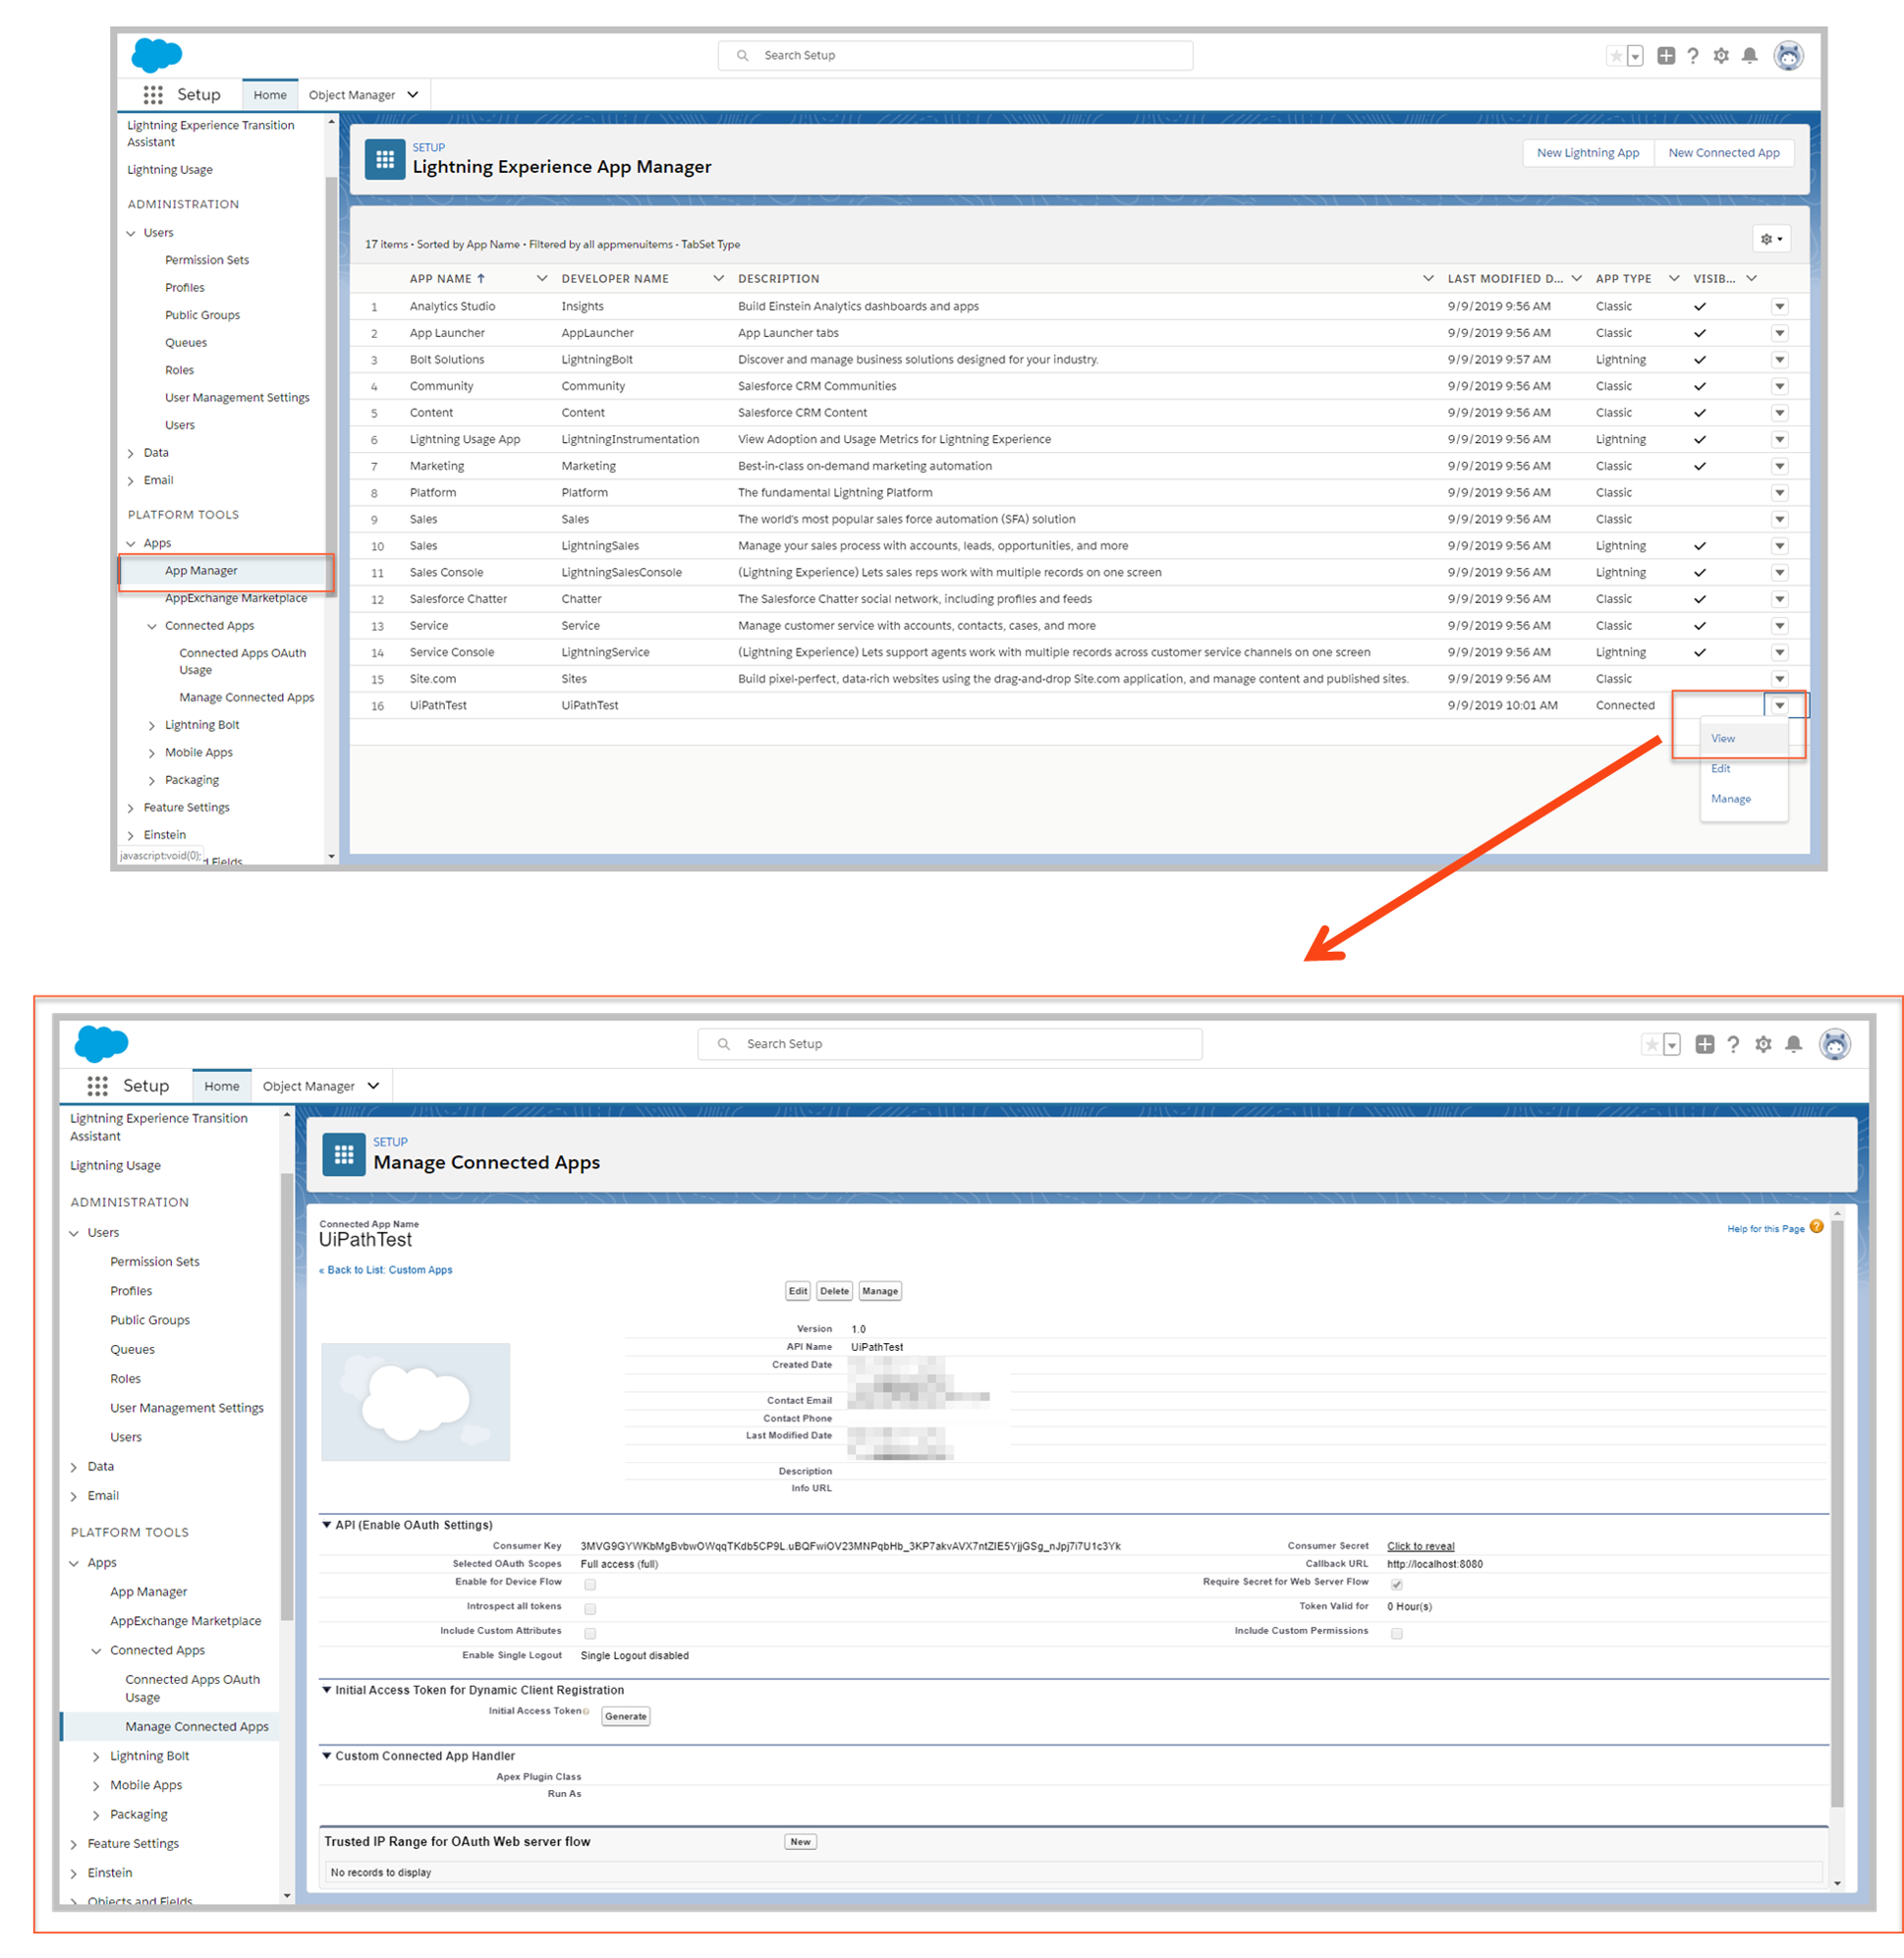This screenshot has width=1904, height=1958.
Task: Open user avatar profile in top window
Action: click(1788, 56)
